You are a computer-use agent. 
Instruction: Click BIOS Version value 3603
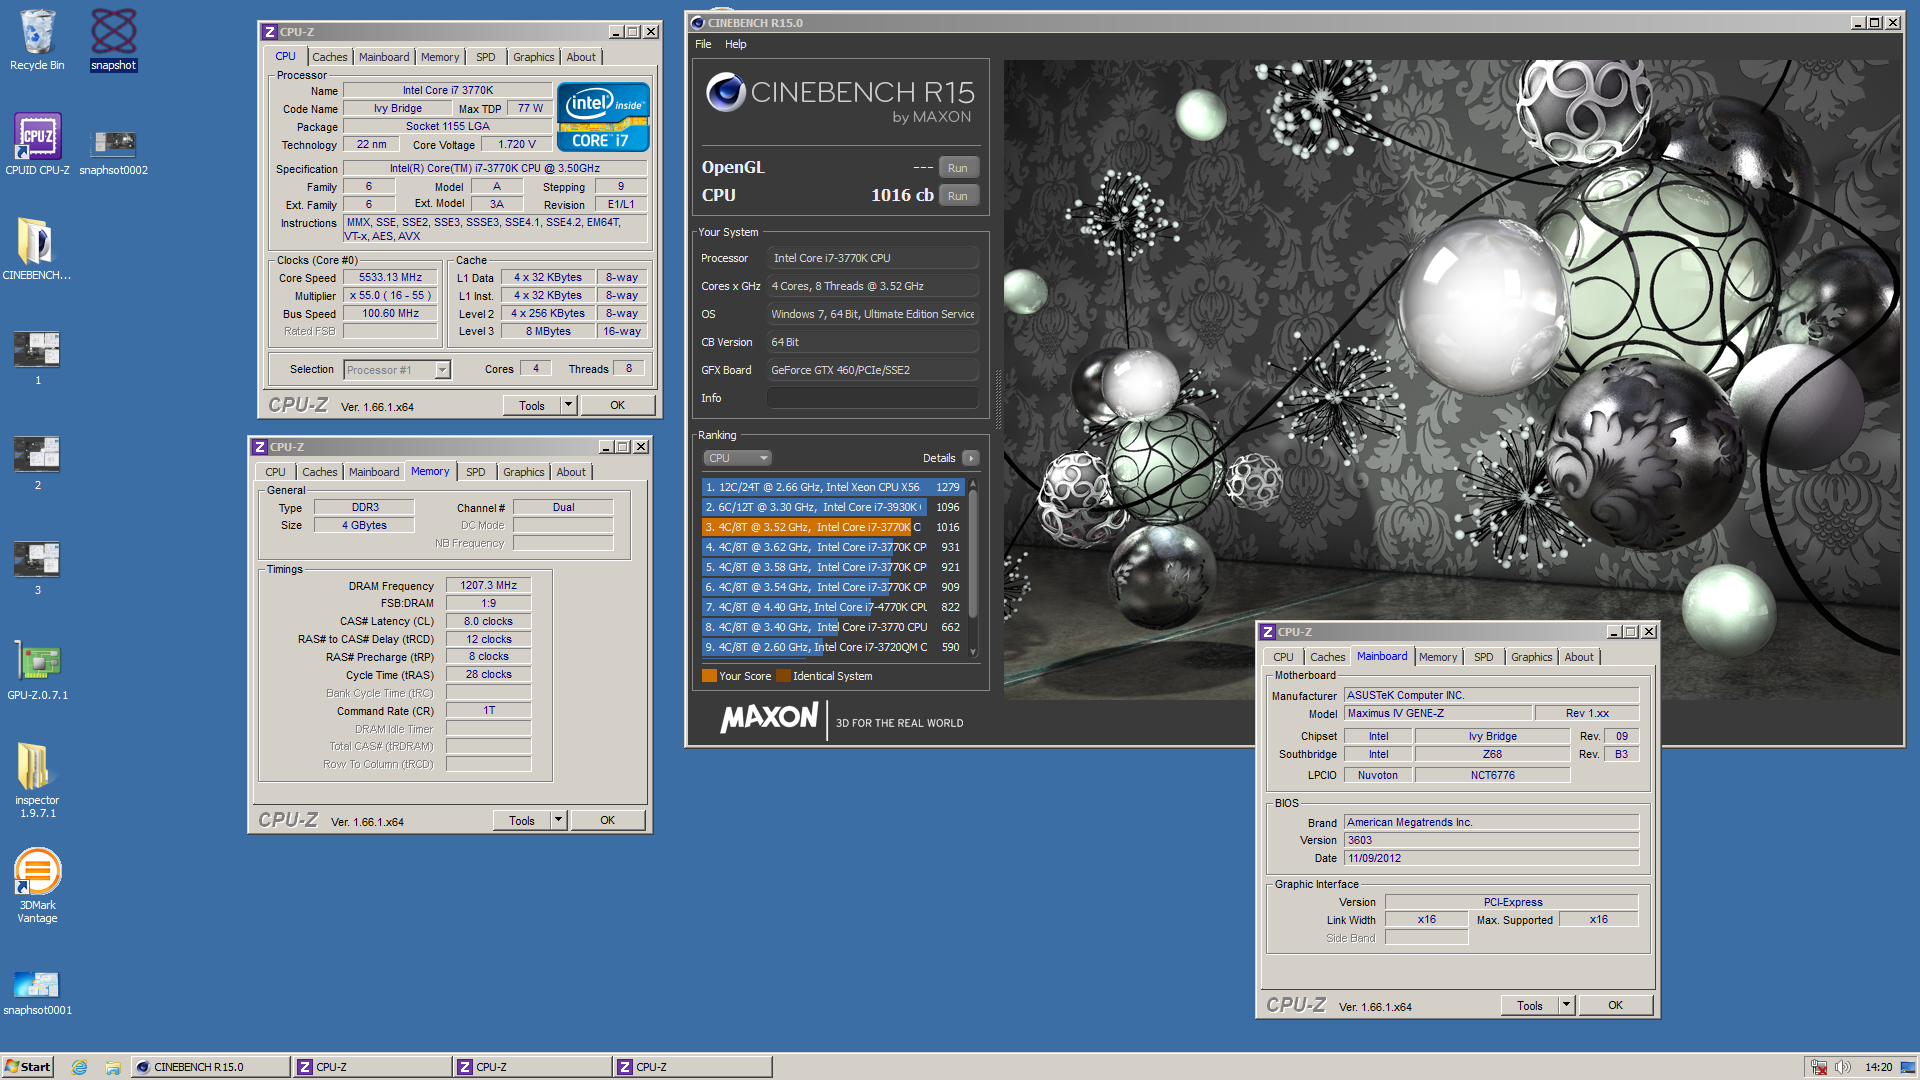pyautogui.click(x=1491, y=840)
